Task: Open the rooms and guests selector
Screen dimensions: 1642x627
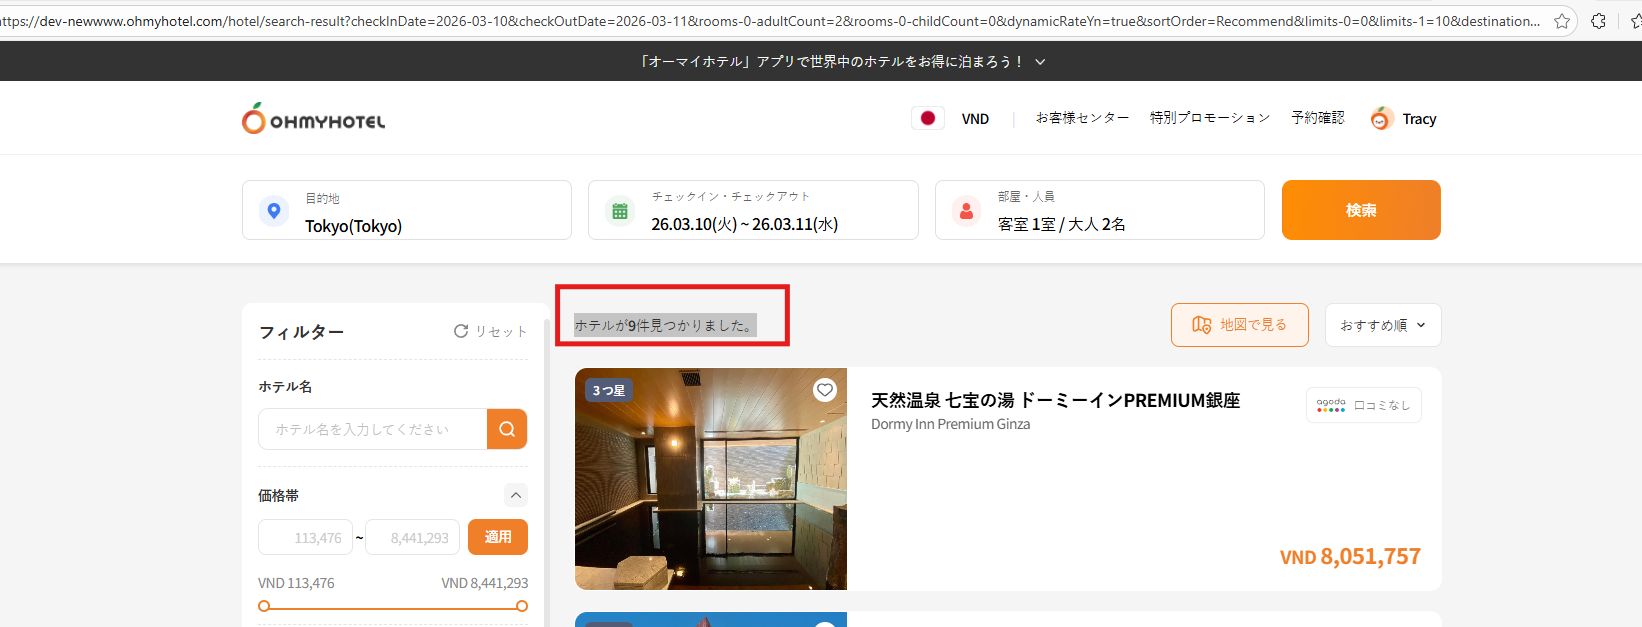Action: pos(1100,210)
